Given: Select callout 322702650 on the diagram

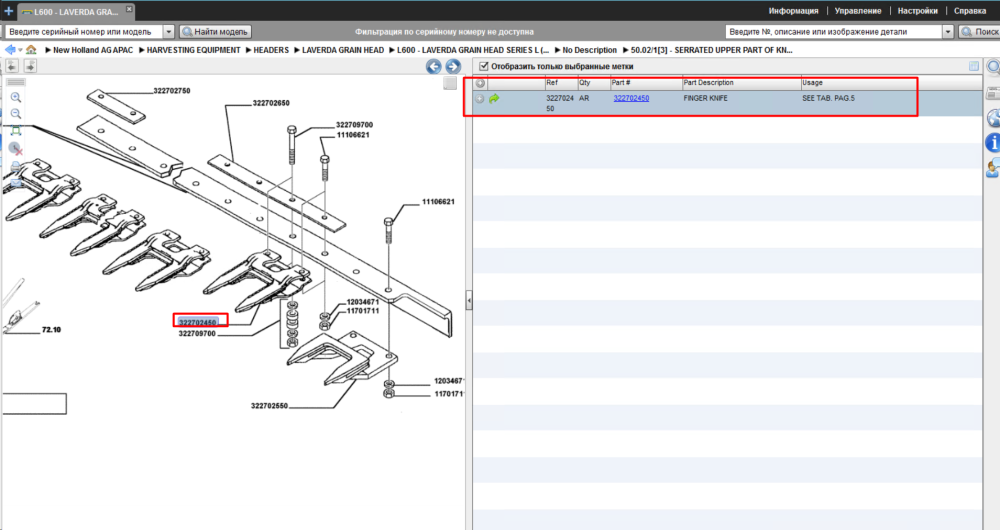Looking at the screenshot, I should (x=271, y=103).
